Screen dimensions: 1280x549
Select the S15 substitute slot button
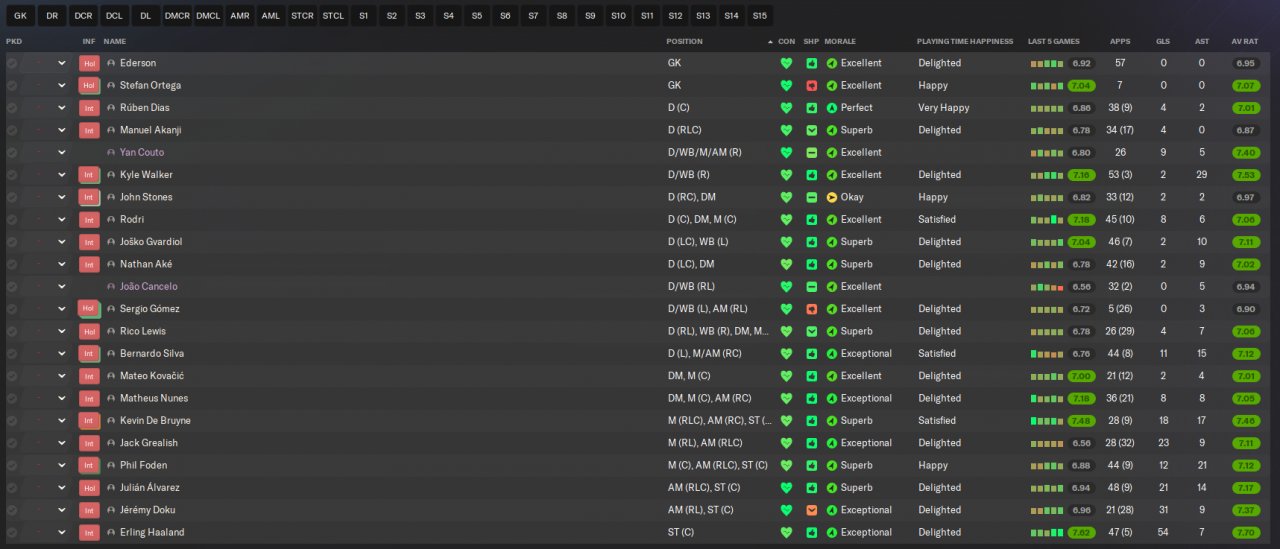[x=759, y=16]
